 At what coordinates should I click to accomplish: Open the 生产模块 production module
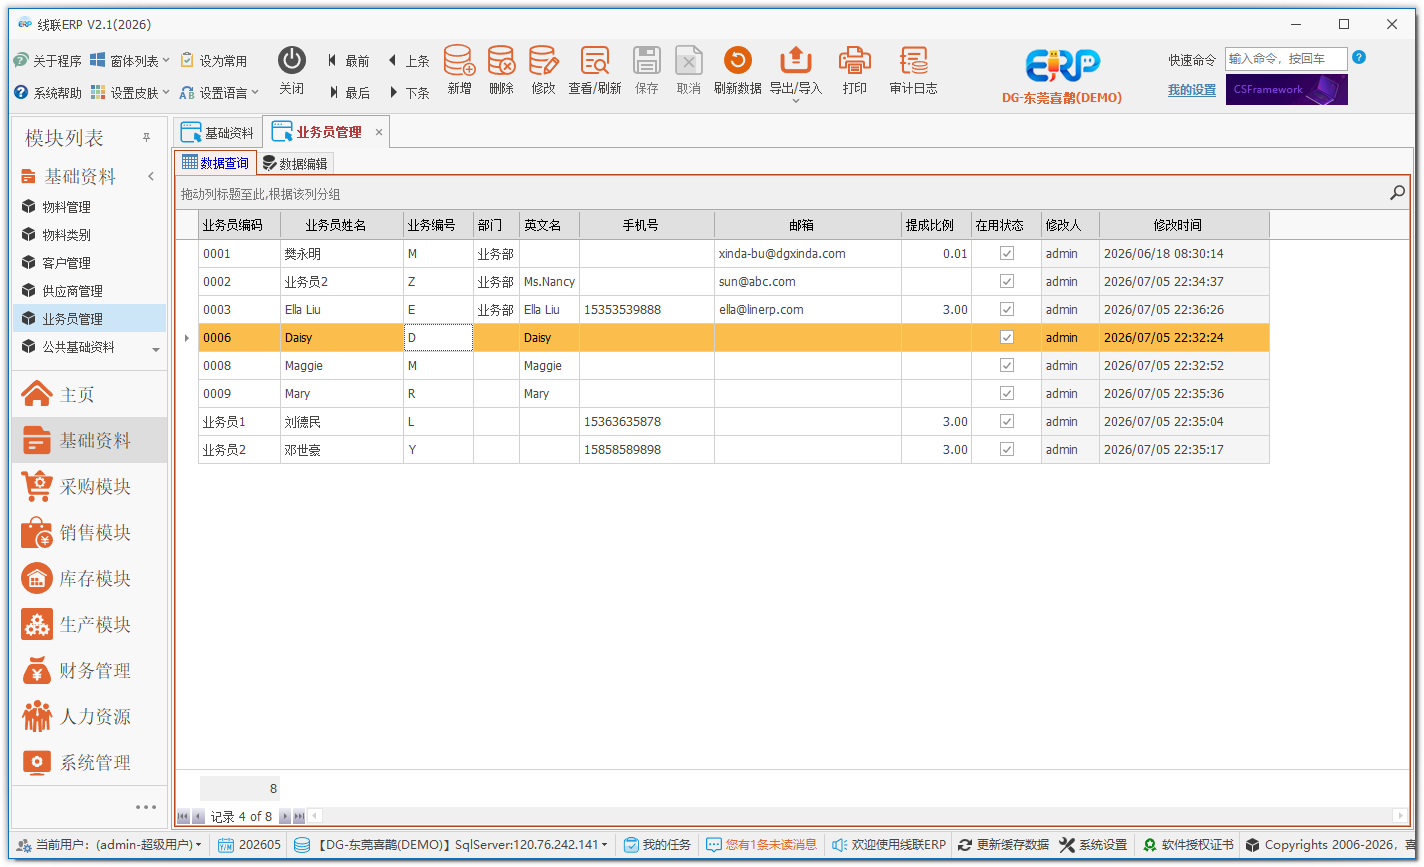click(x=89, y=624)
